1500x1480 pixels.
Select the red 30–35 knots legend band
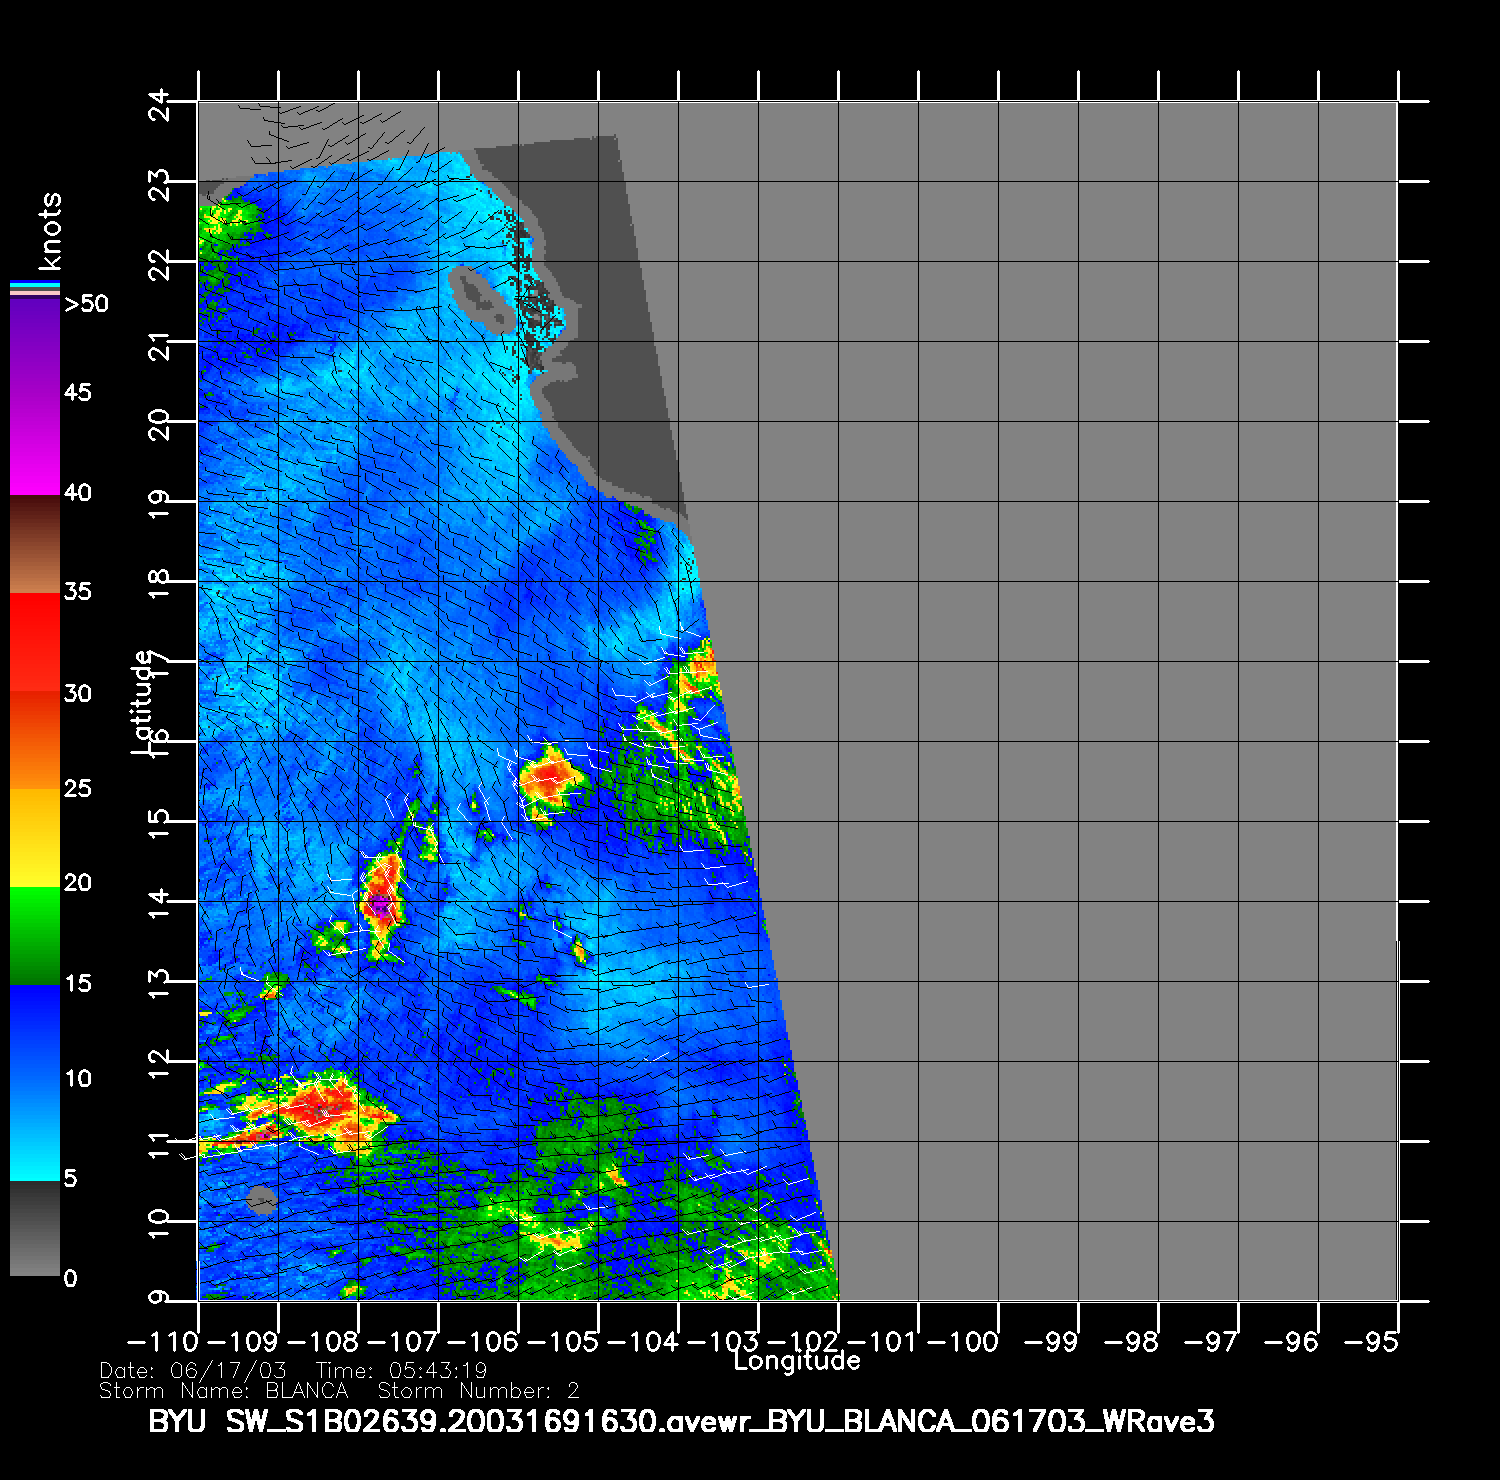pos(34,642)
